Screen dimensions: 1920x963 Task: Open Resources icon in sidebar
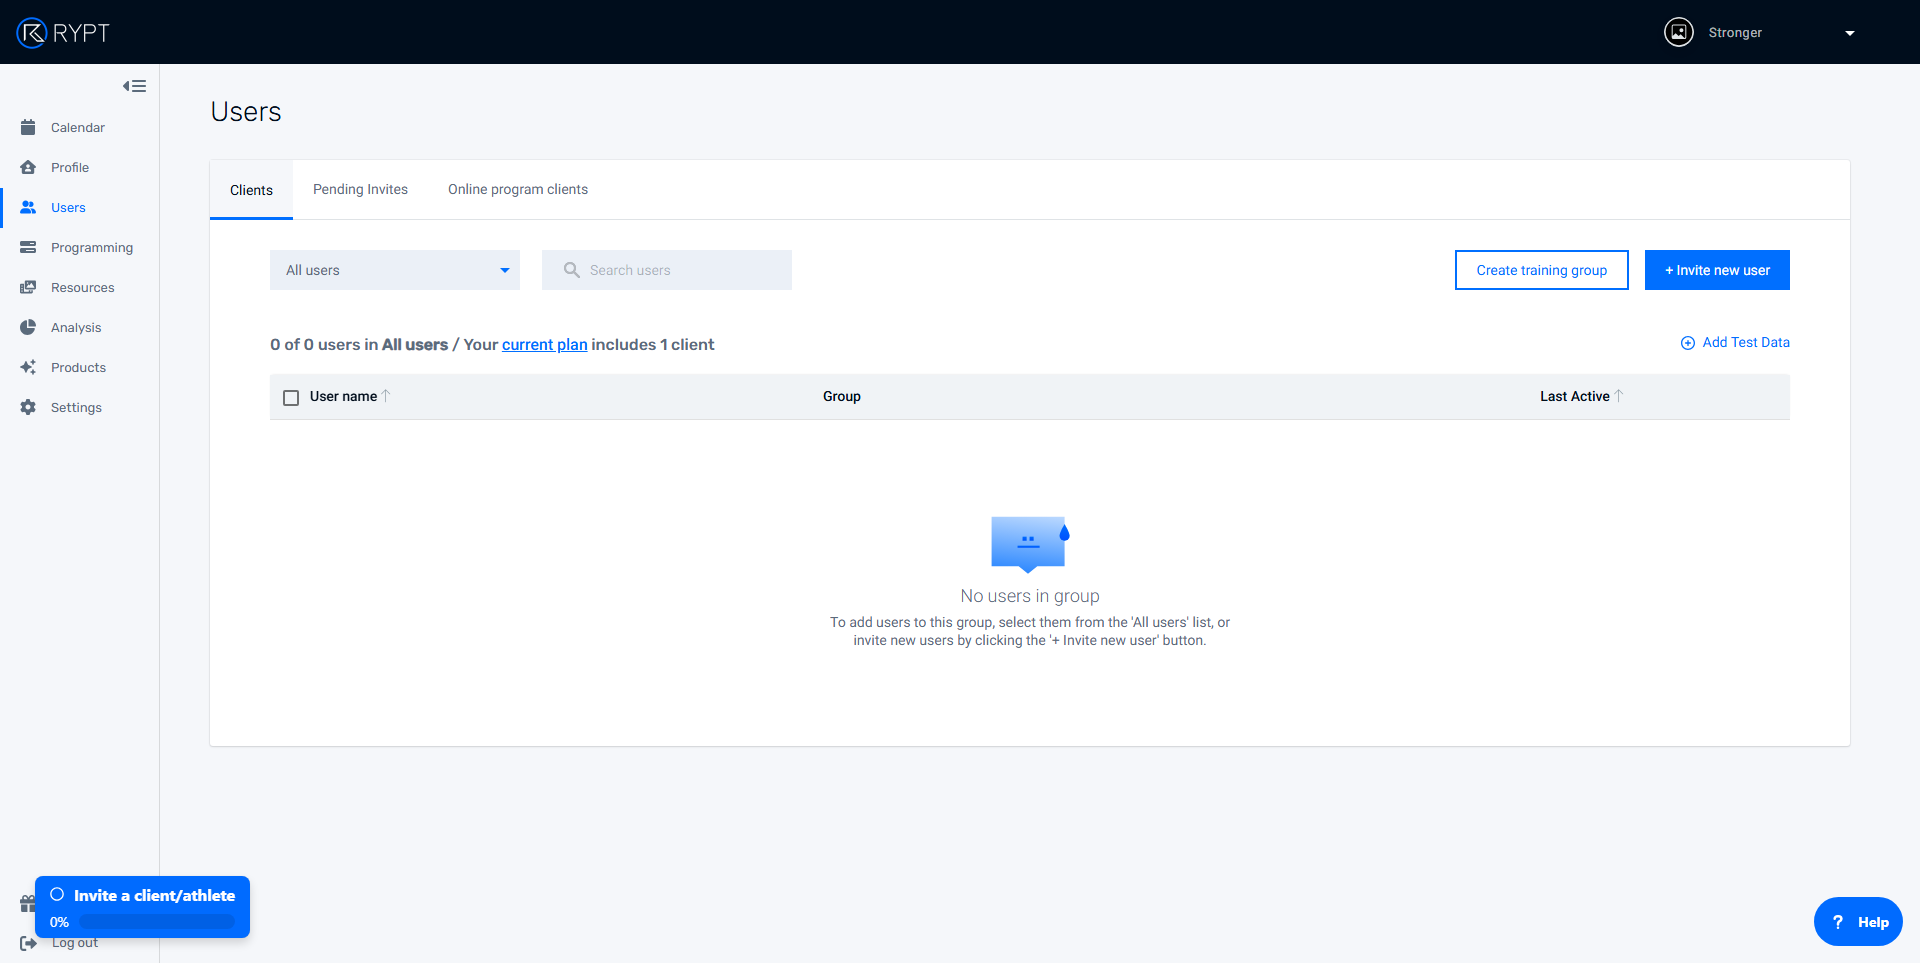pyautogui.click(x=28, y=287)
